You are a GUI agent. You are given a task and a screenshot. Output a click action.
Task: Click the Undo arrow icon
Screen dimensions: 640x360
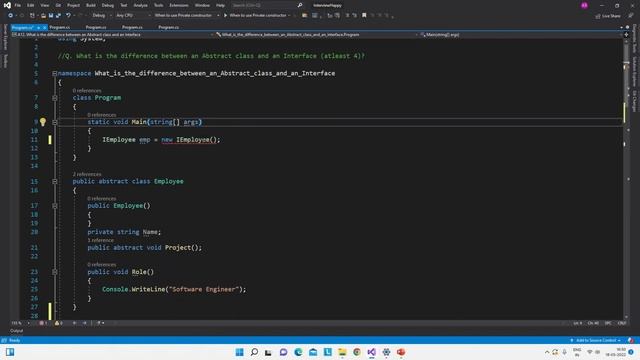[x=68, y=16]
